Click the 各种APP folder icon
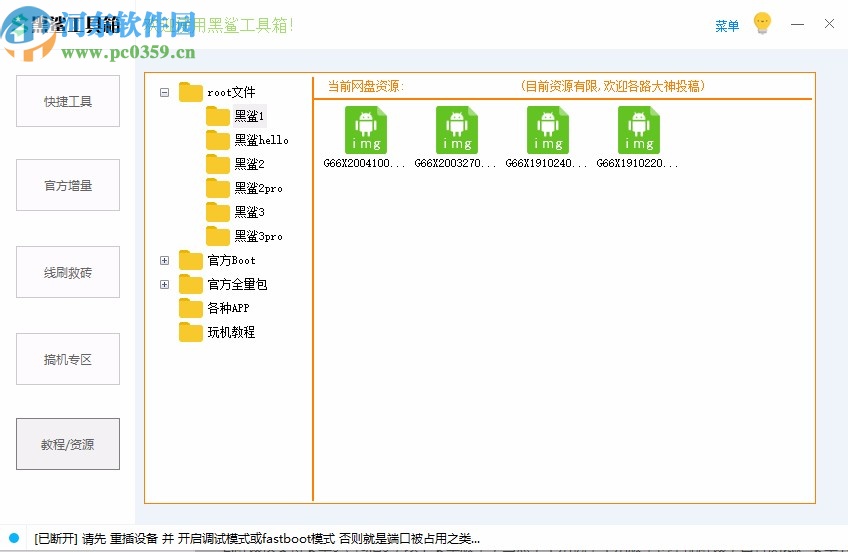This screenshot has height=552, width=848. [191, 308]
